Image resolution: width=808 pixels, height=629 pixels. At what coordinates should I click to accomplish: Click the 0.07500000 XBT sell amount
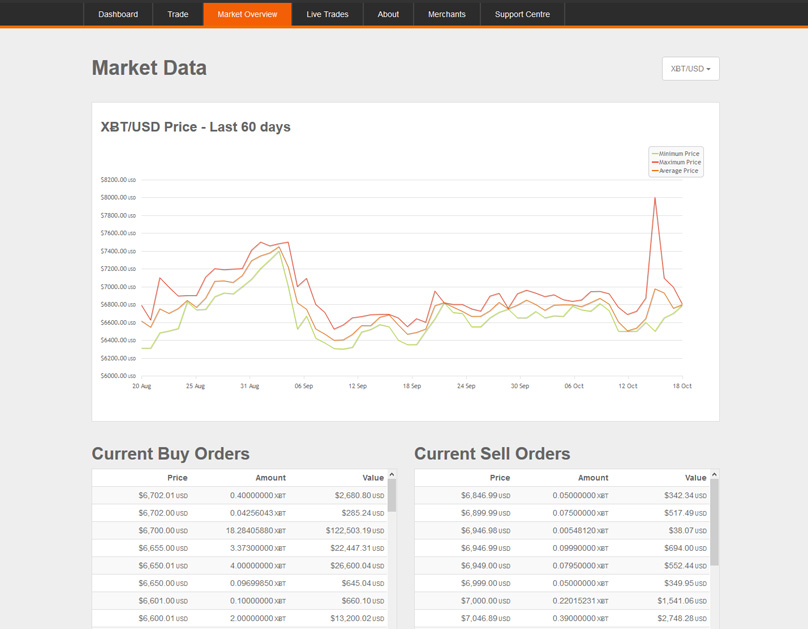click(580, 513)
